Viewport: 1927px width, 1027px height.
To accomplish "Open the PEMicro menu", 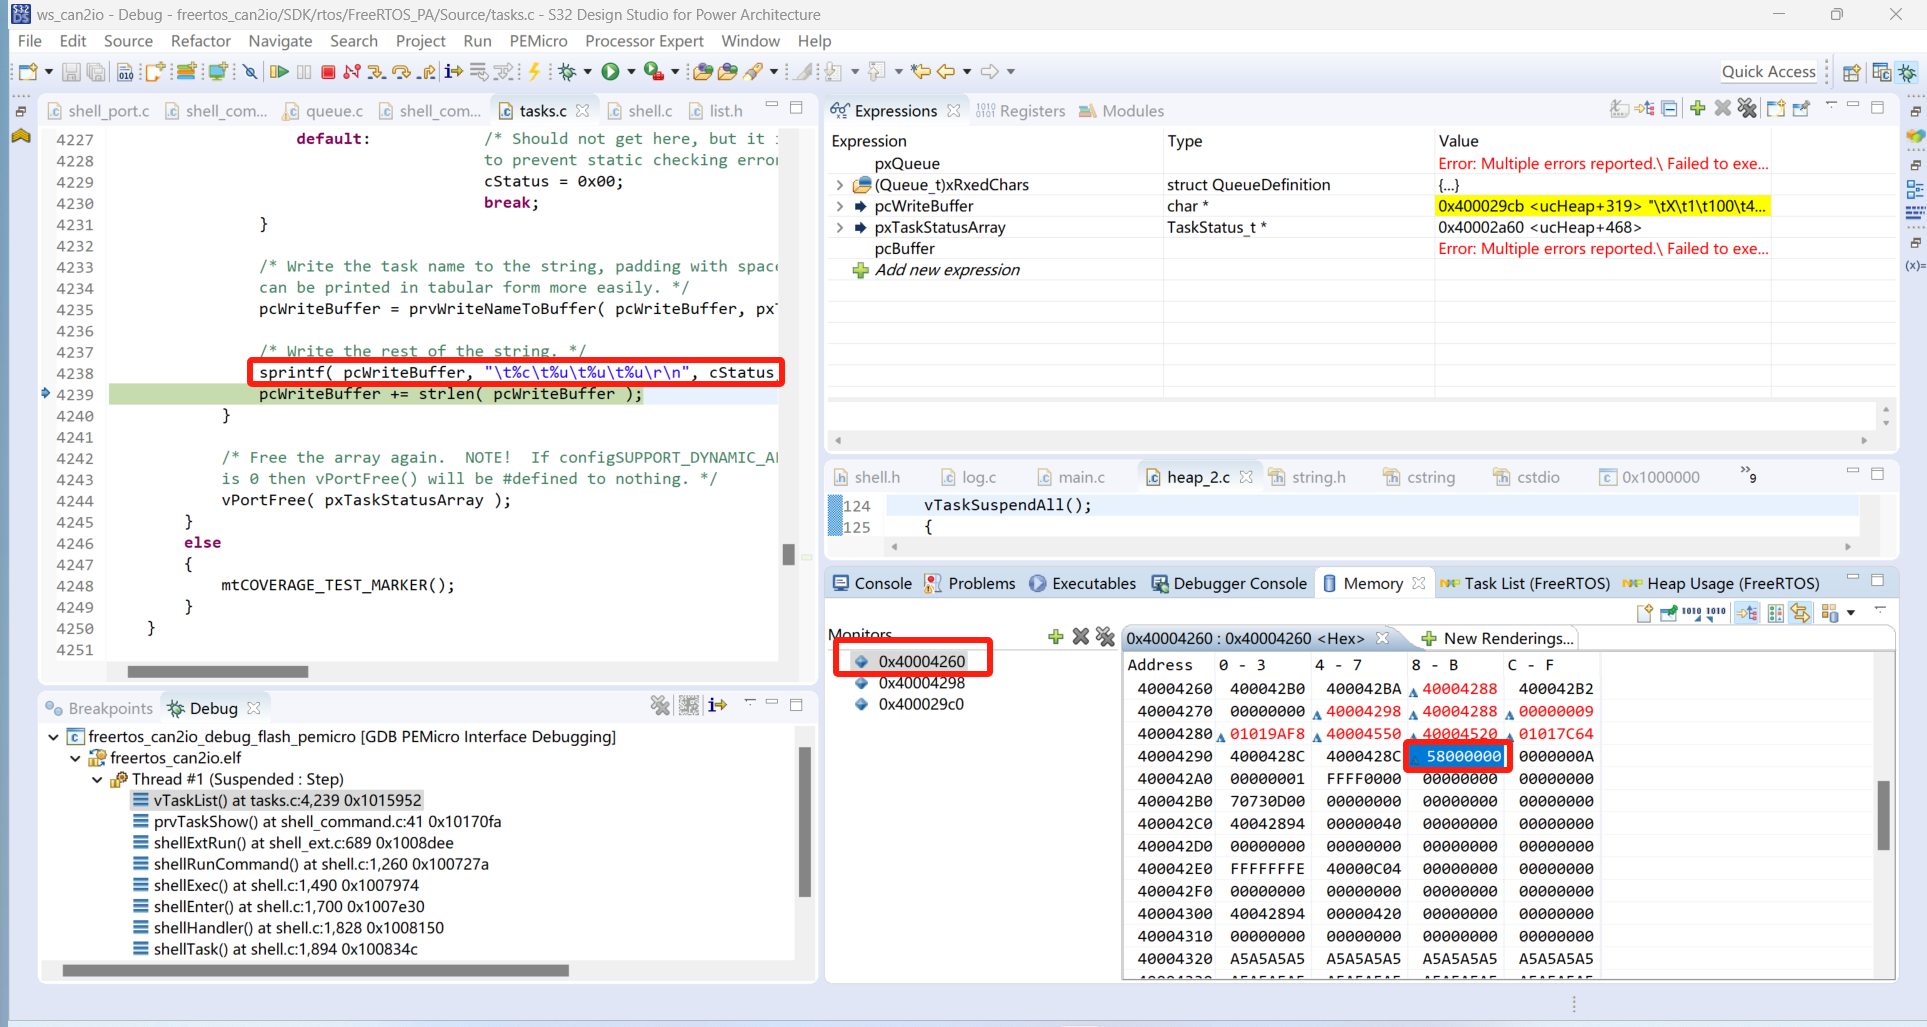I will tap(538, 41).
